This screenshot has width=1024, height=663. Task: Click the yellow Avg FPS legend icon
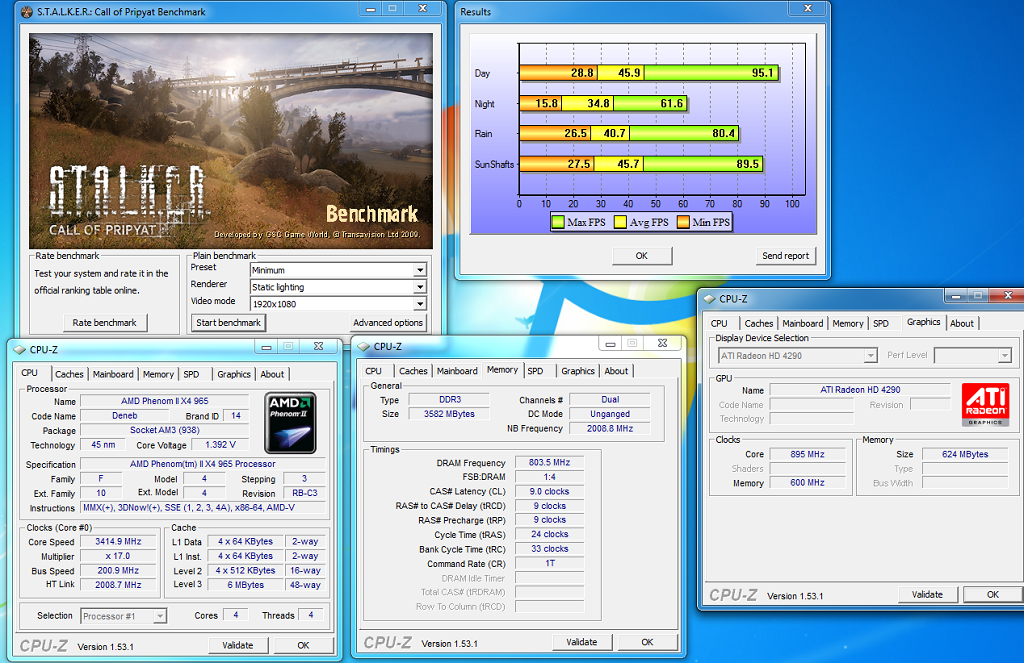(619, 222)
